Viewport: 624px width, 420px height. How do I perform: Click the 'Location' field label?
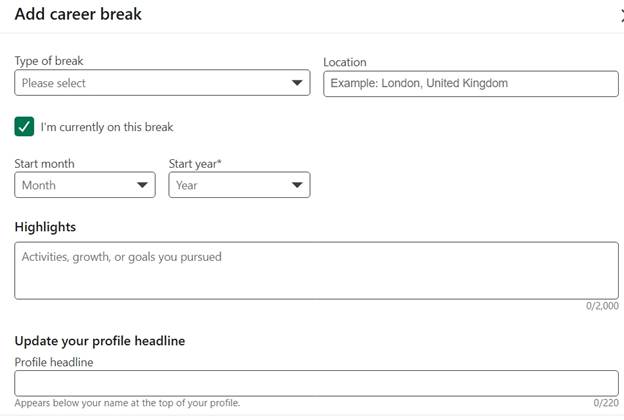click(x=345, y=62)
